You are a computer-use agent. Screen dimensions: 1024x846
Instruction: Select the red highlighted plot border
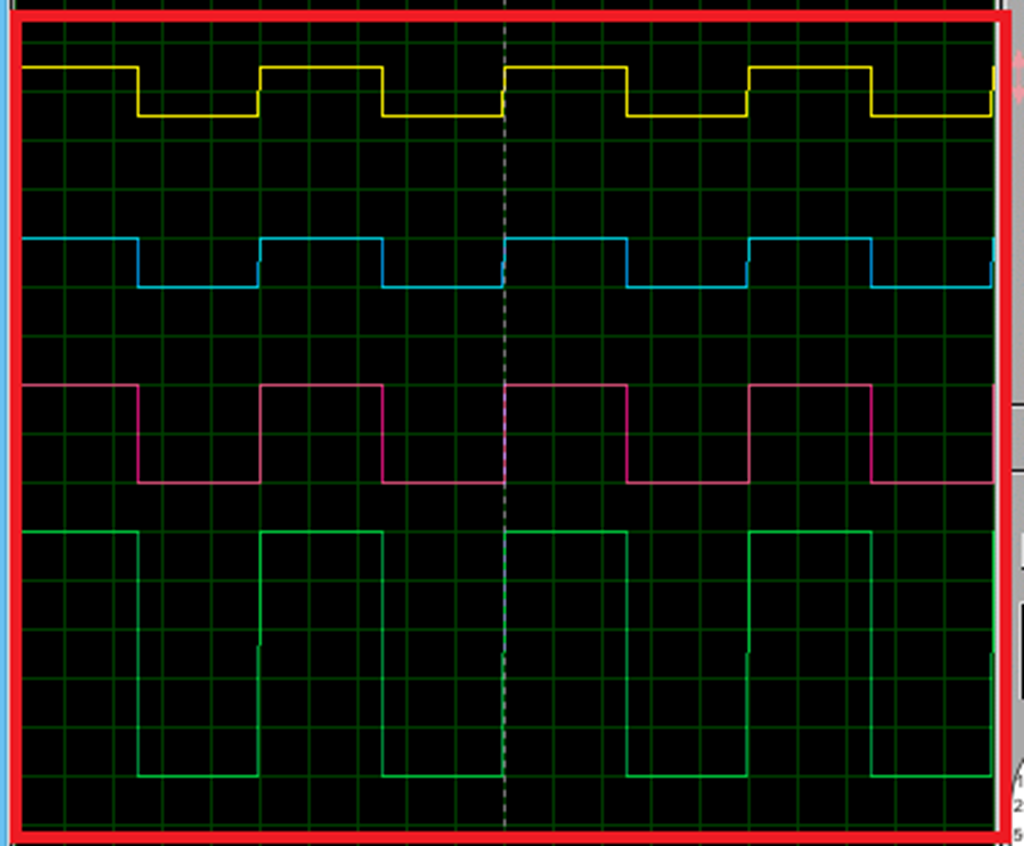(500, 18)
